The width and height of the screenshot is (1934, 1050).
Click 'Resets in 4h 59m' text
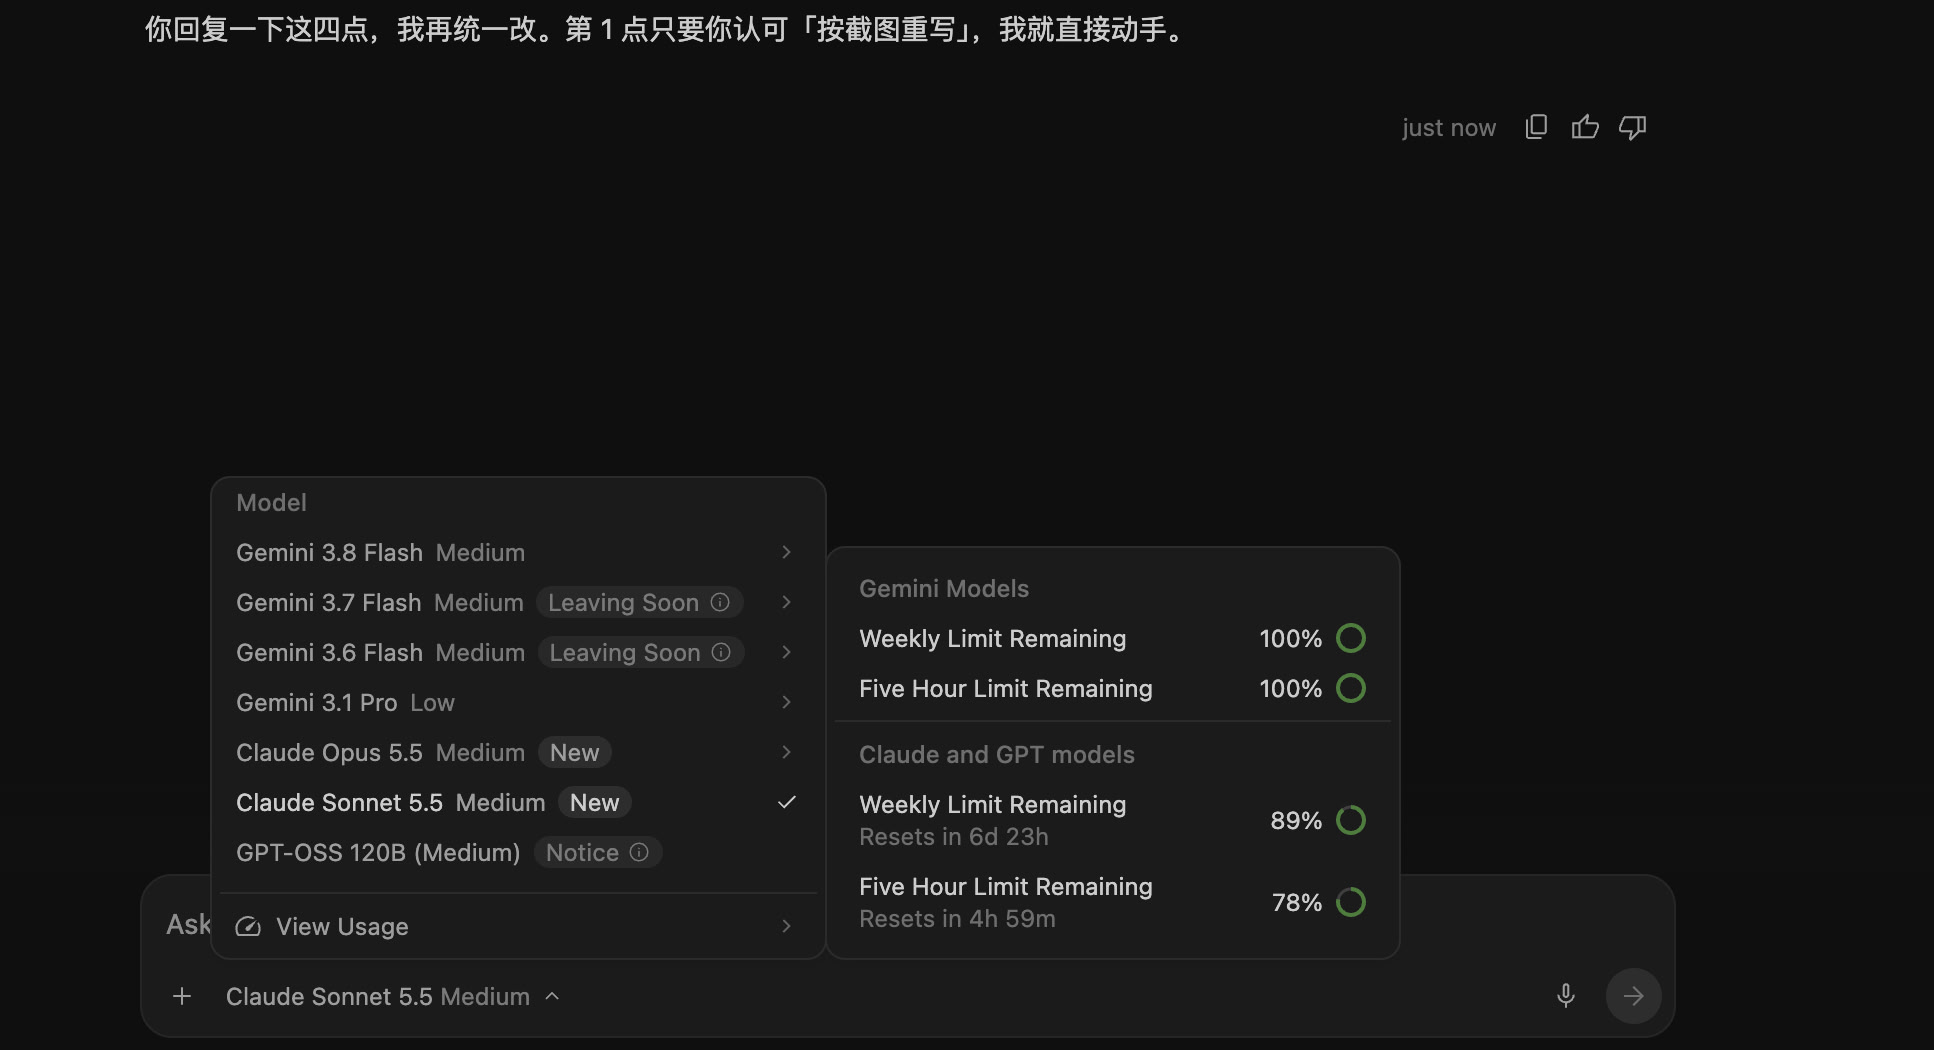(957, 919)
